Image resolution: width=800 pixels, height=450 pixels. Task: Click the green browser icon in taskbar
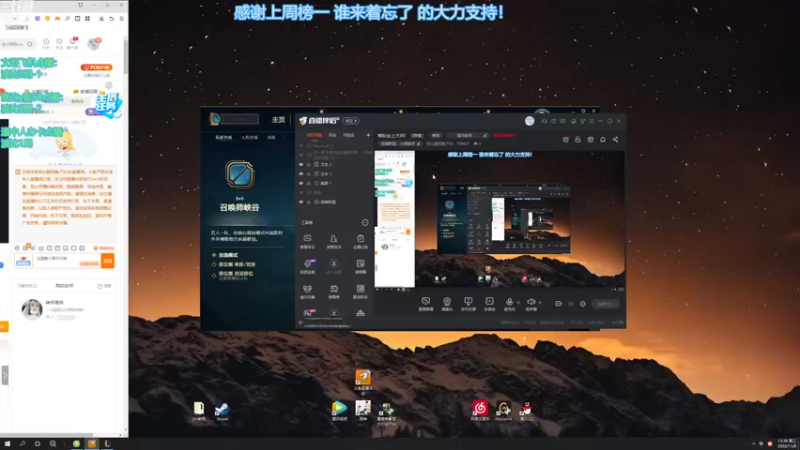click(76, 444)
